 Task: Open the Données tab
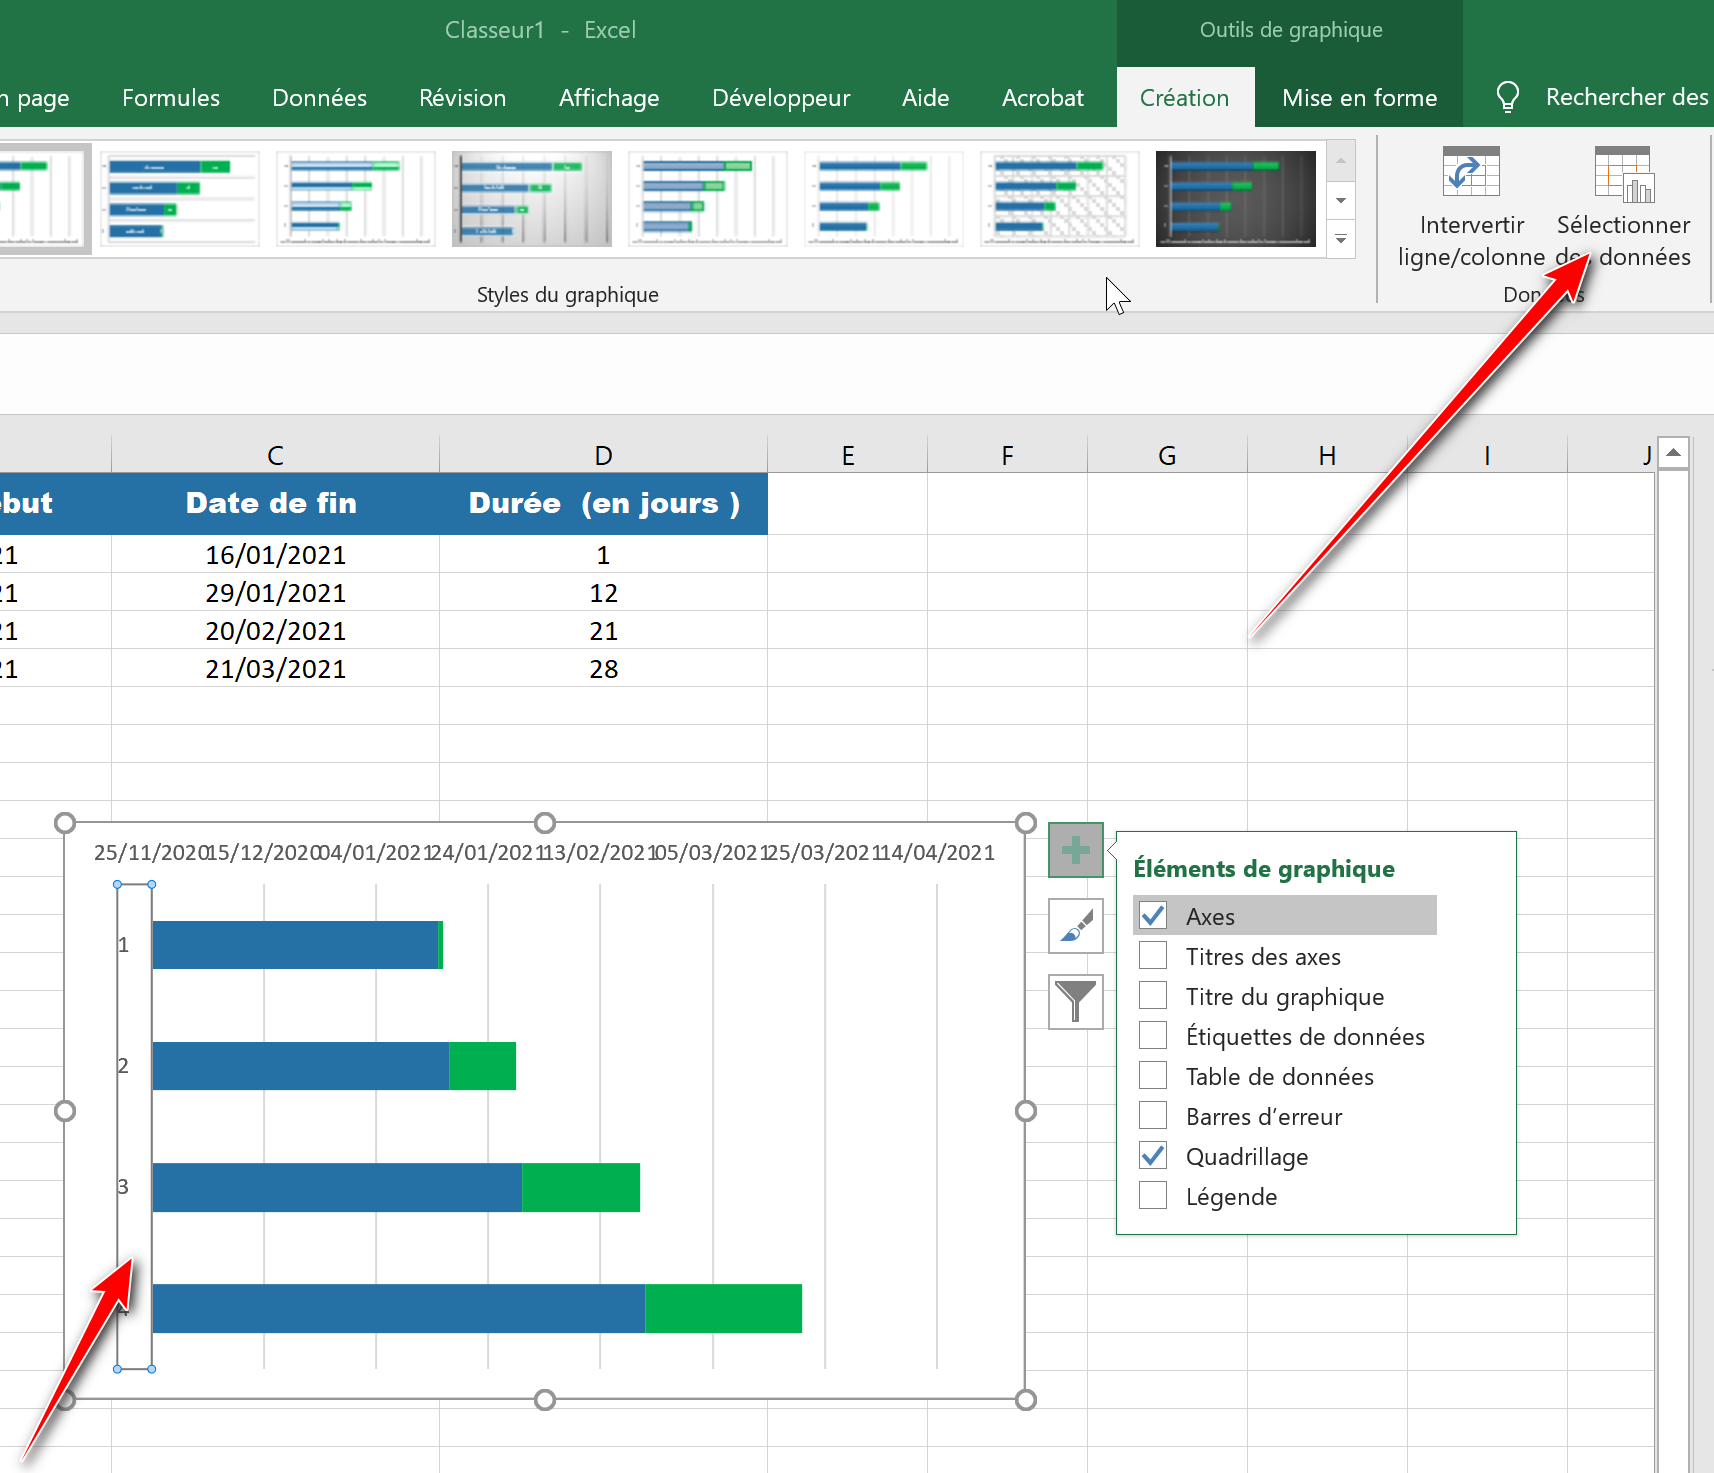click(319, 98)
